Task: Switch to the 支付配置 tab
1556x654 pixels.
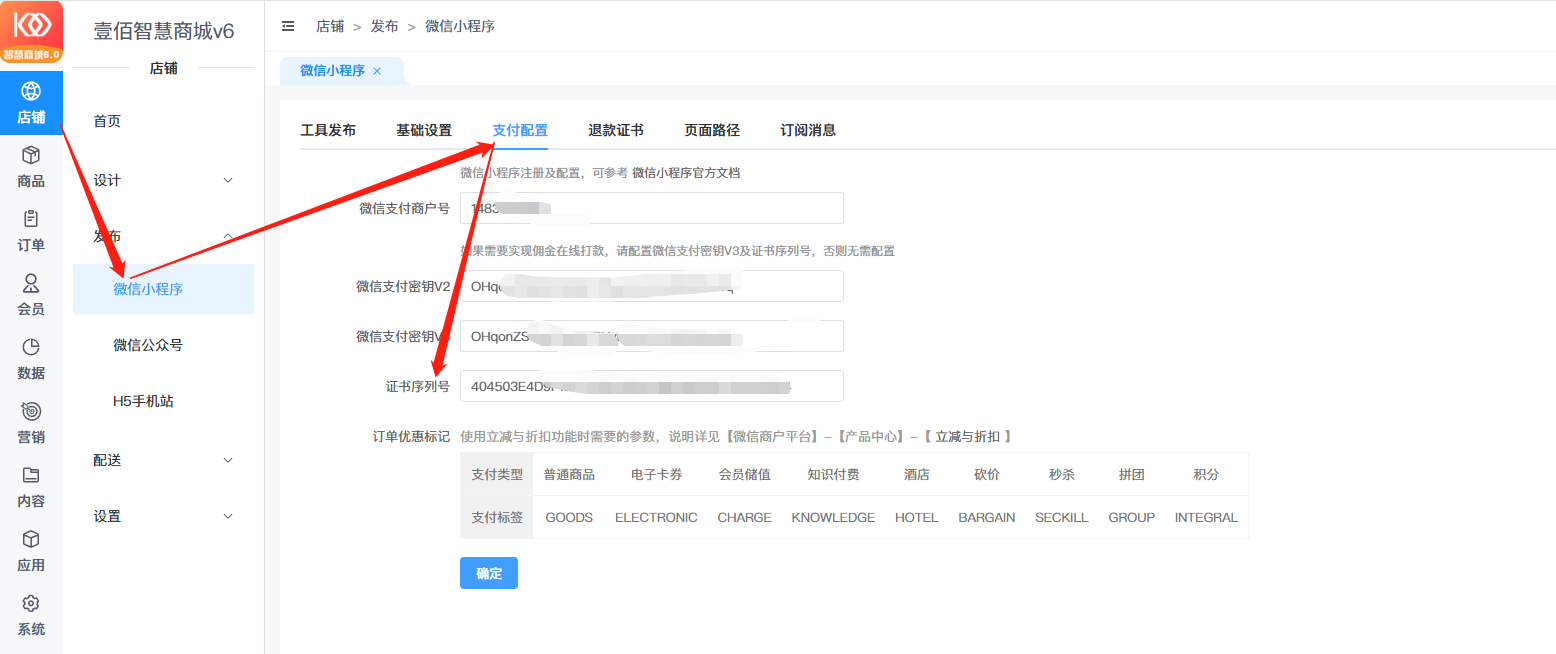Action: (x=520, y=130)
